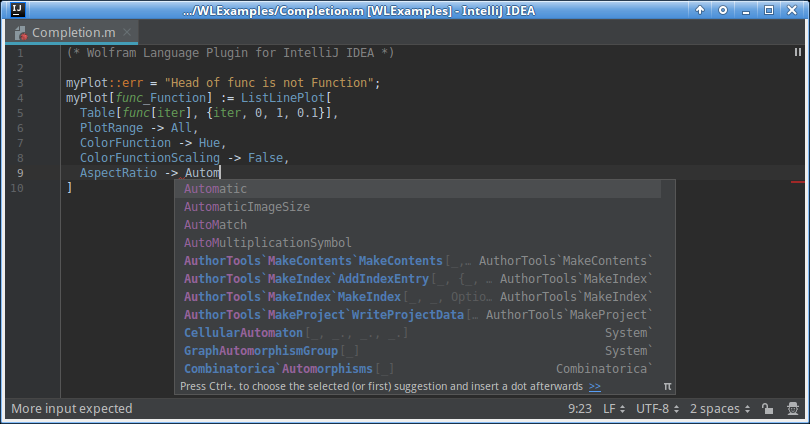Open the line separator LF dropdown

tap(614, 409)
